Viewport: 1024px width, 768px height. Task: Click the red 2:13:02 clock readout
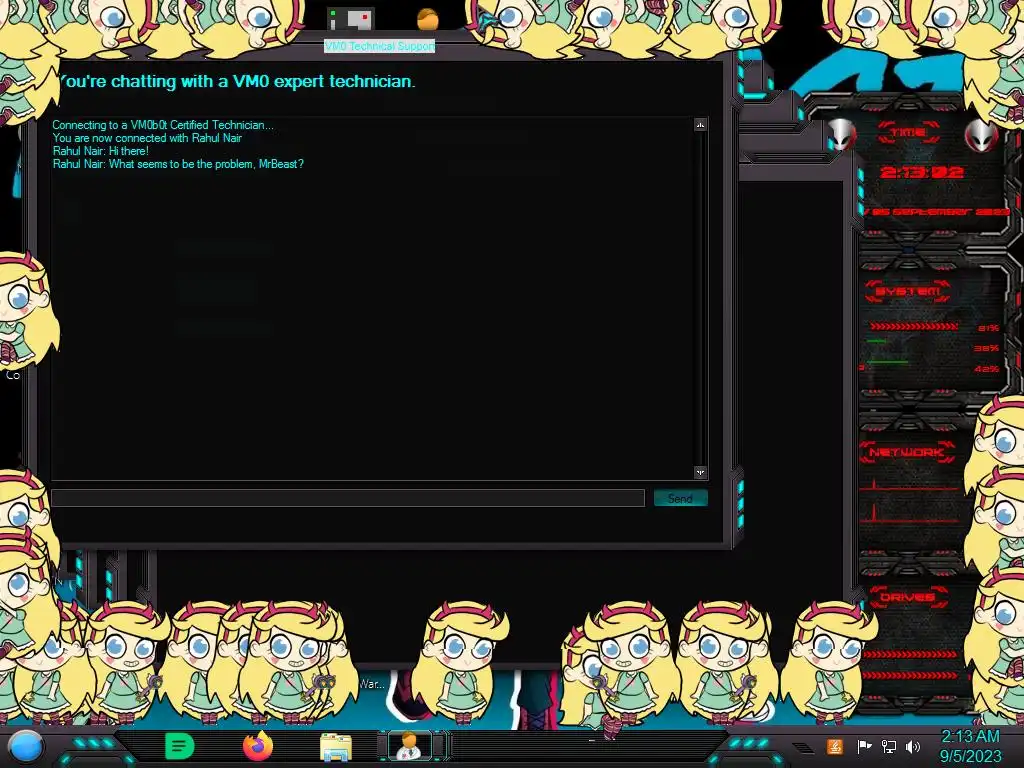tap(922, 172)
